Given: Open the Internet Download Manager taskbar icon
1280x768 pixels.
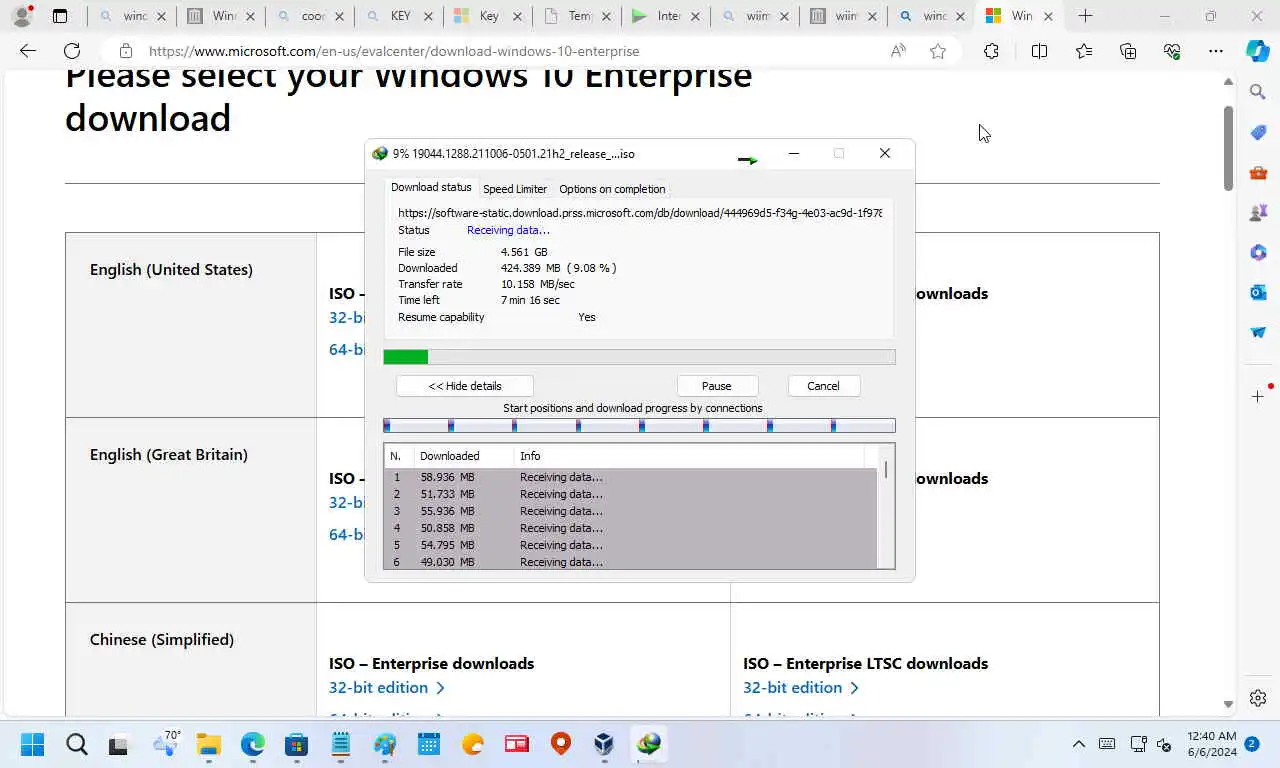Looking at the screenshot, I should point(649,744).
